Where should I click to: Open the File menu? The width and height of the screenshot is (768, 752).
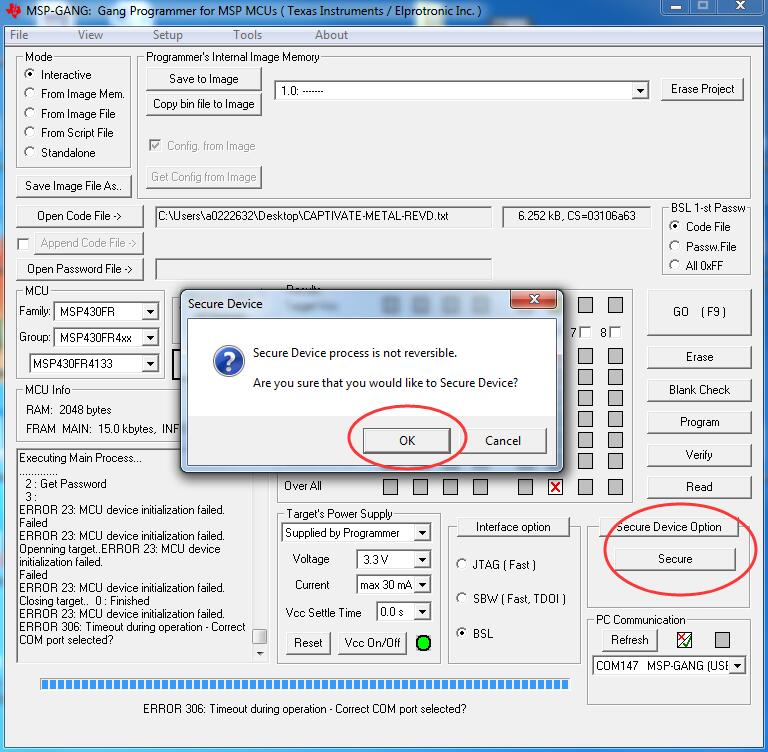pyautogui.click(x=19, y=35)
